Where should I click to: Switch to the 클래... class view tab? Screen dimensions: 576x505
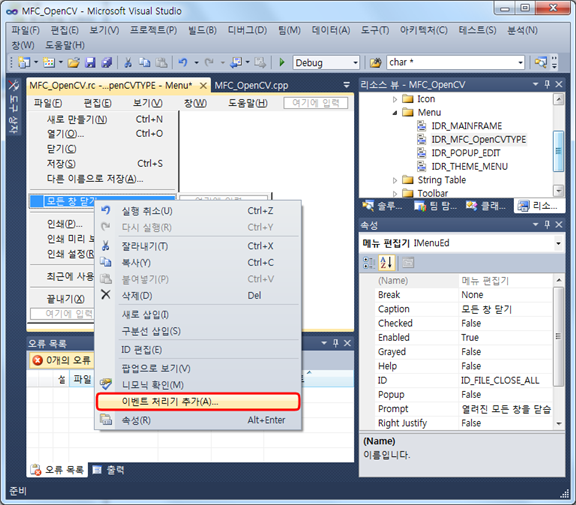click(x=486, y=206)
